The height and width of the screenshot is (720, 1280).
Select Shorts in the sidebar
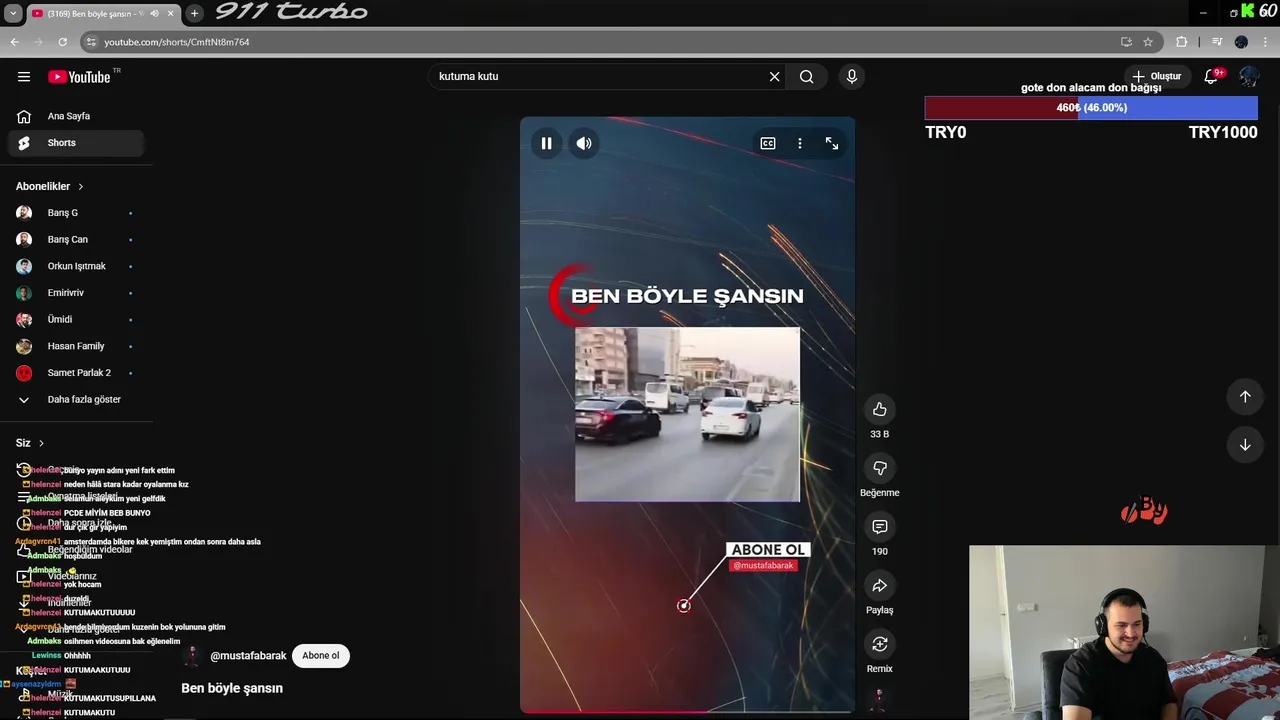(x=76, y=143)
